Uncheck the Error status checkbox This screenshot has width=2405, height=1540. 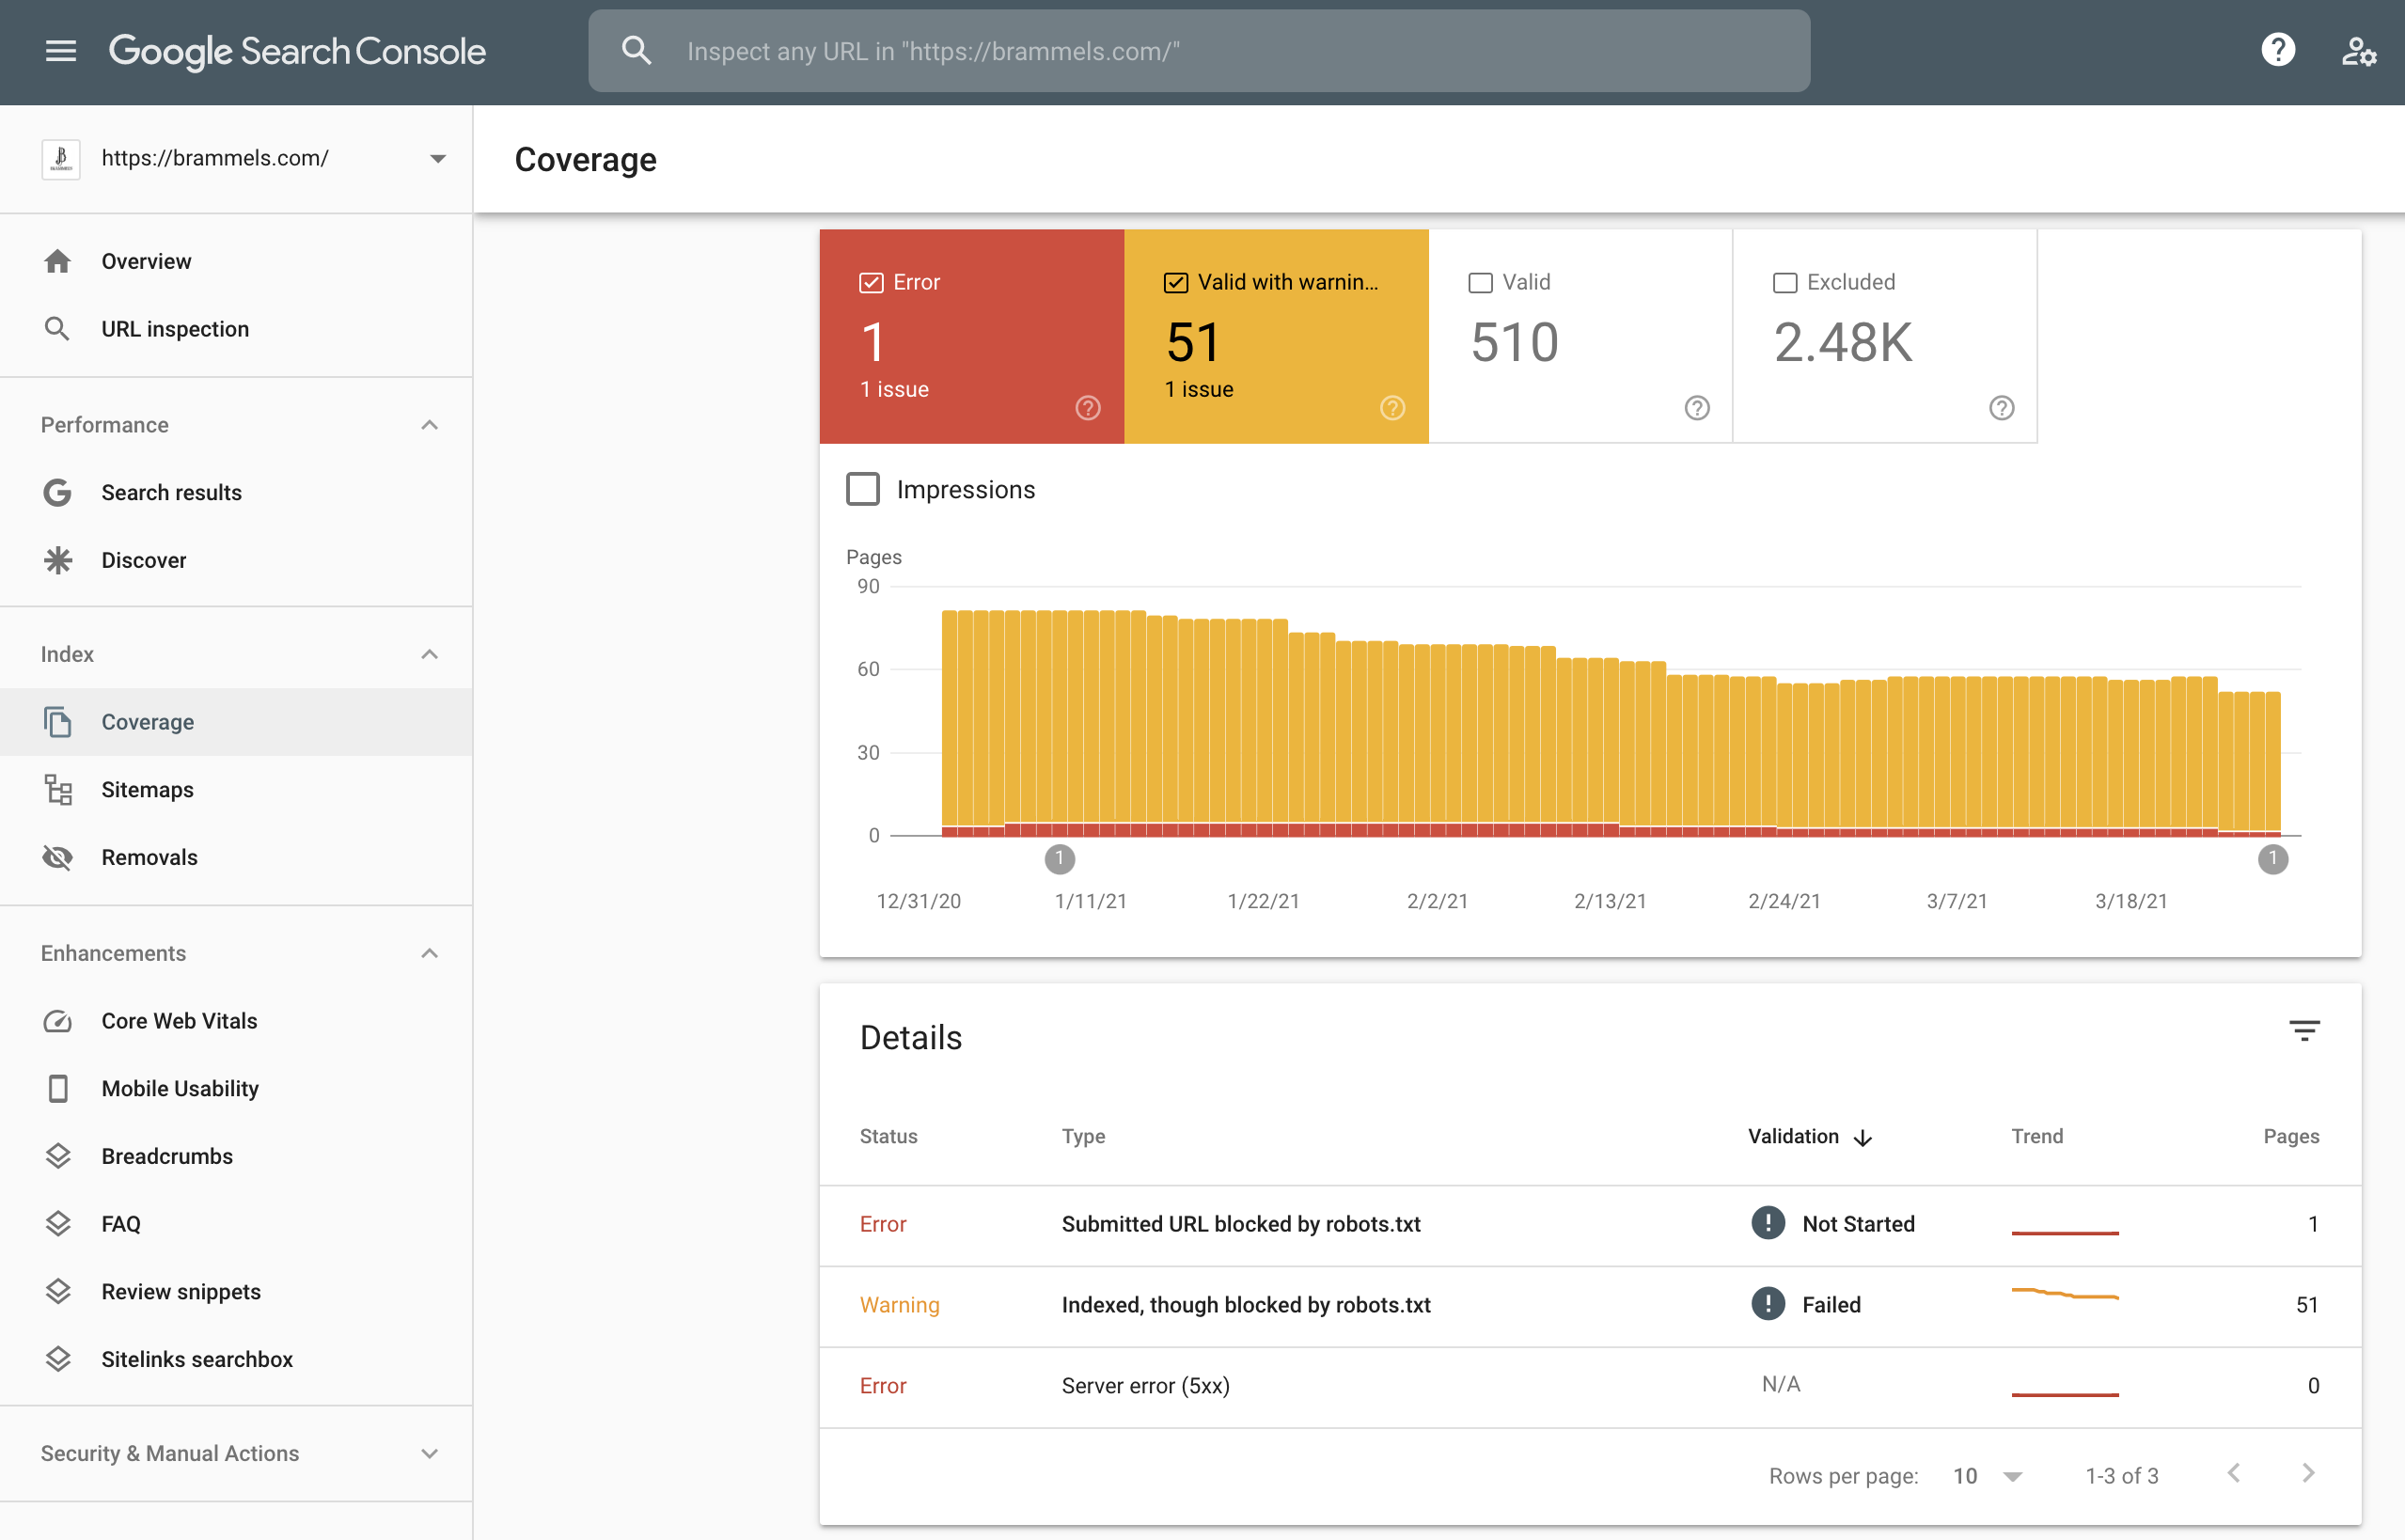pyautogui.click(x=871, y=283)
